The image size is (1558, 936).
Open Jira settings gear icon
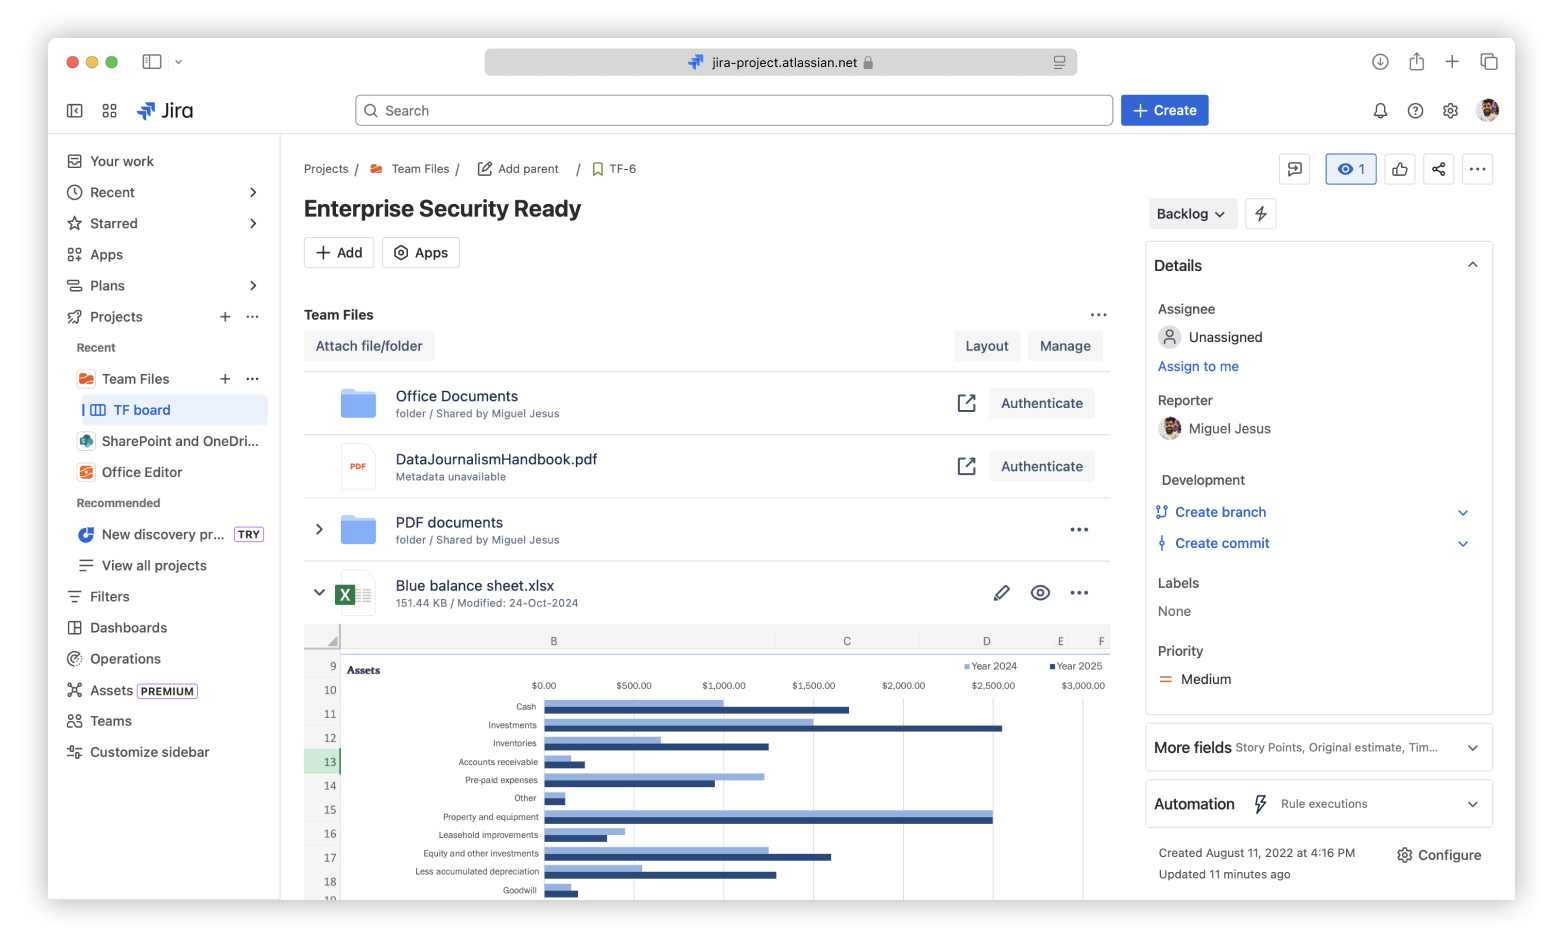point(1450,111)
